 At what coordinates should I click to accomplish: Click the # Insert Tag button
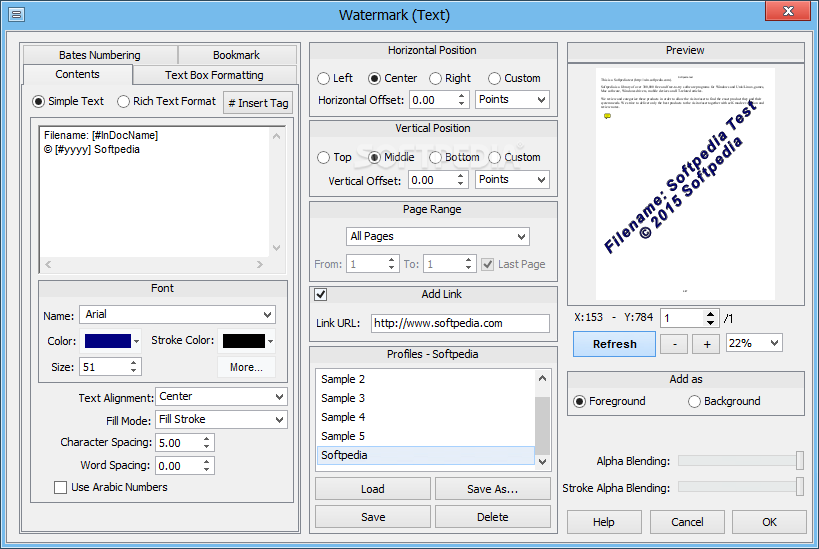point(258,103)
